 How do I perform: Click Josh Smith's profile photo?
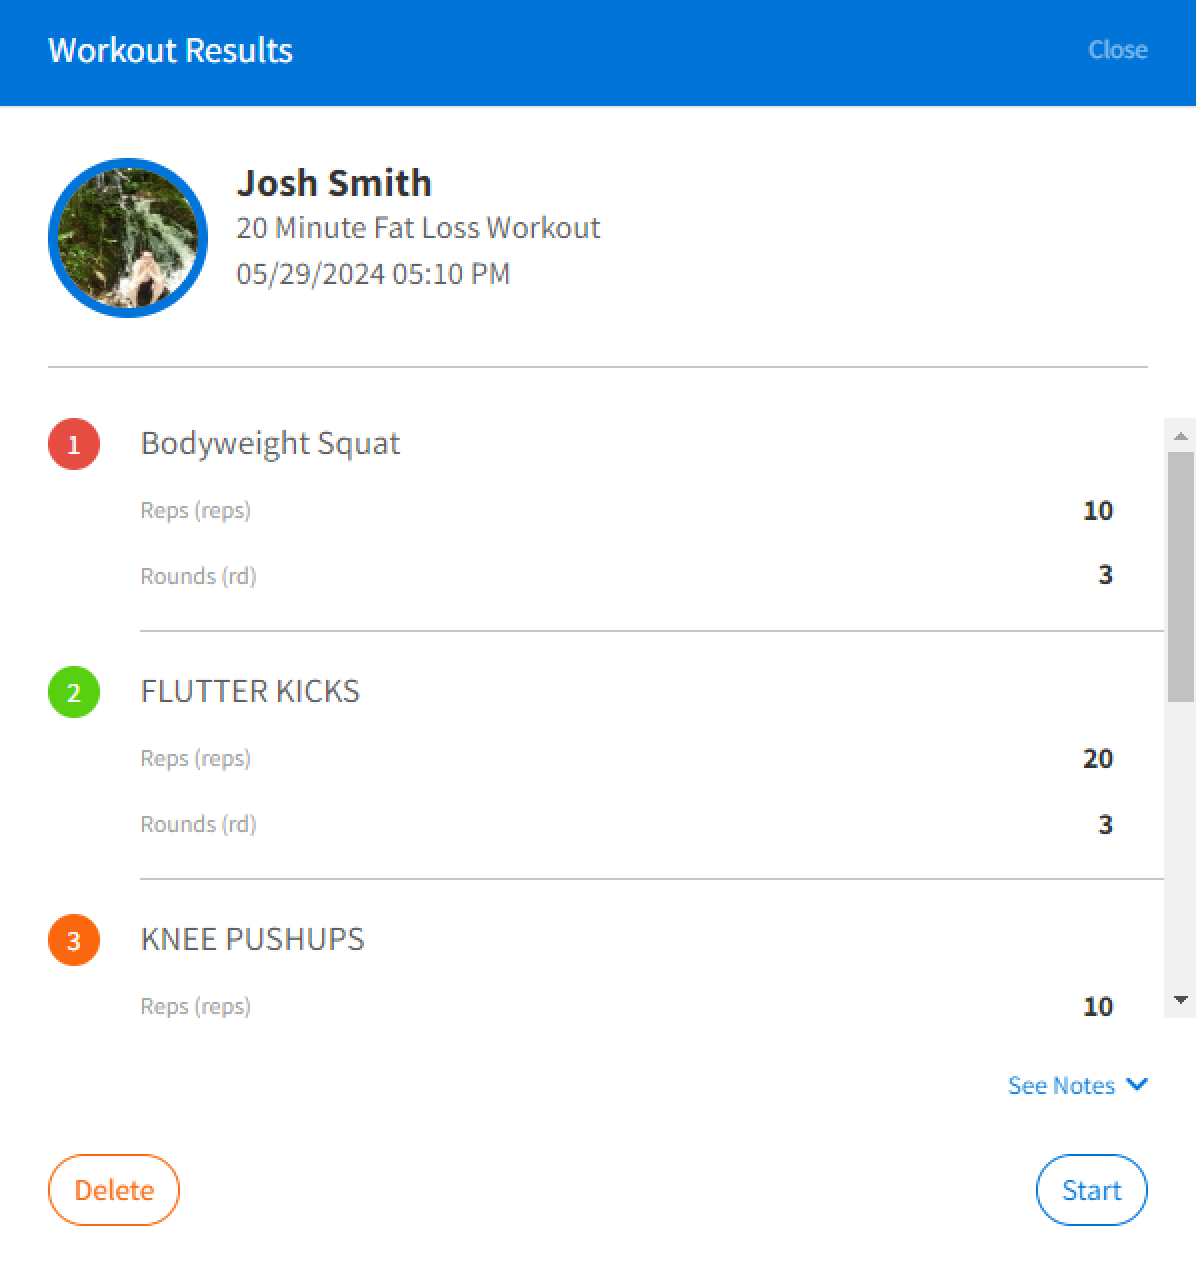click(x=128, y=238)
